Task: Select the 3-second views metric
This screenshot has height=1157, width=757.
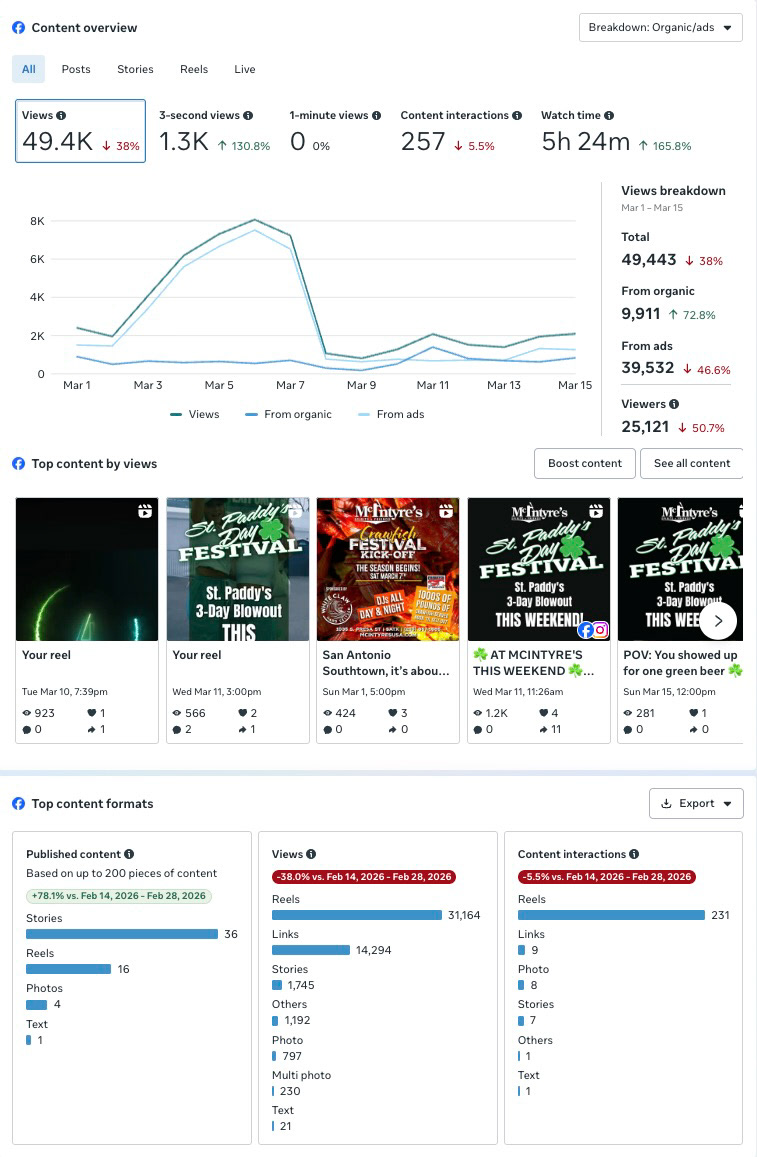Action: click(x=214, y=131)
